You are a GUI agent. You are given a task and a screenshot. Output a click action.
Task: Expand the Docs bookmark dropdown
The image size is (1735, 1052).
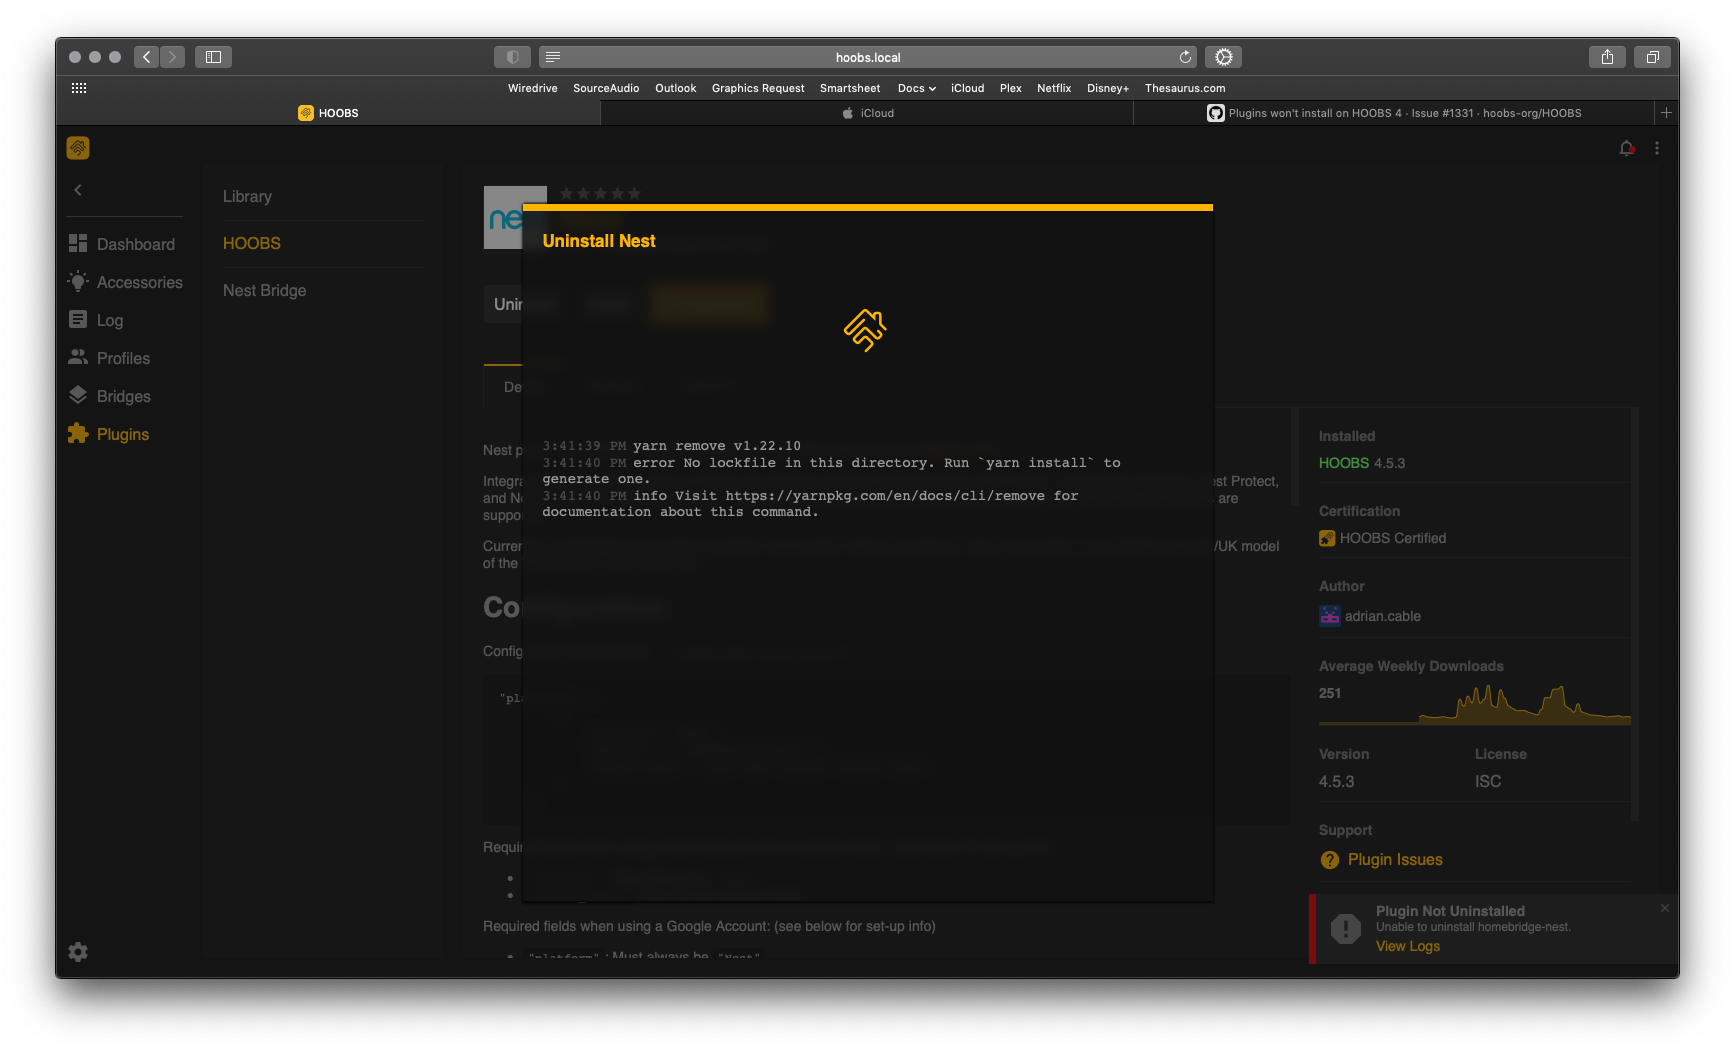pyautogui.click(x=915, y=88)
